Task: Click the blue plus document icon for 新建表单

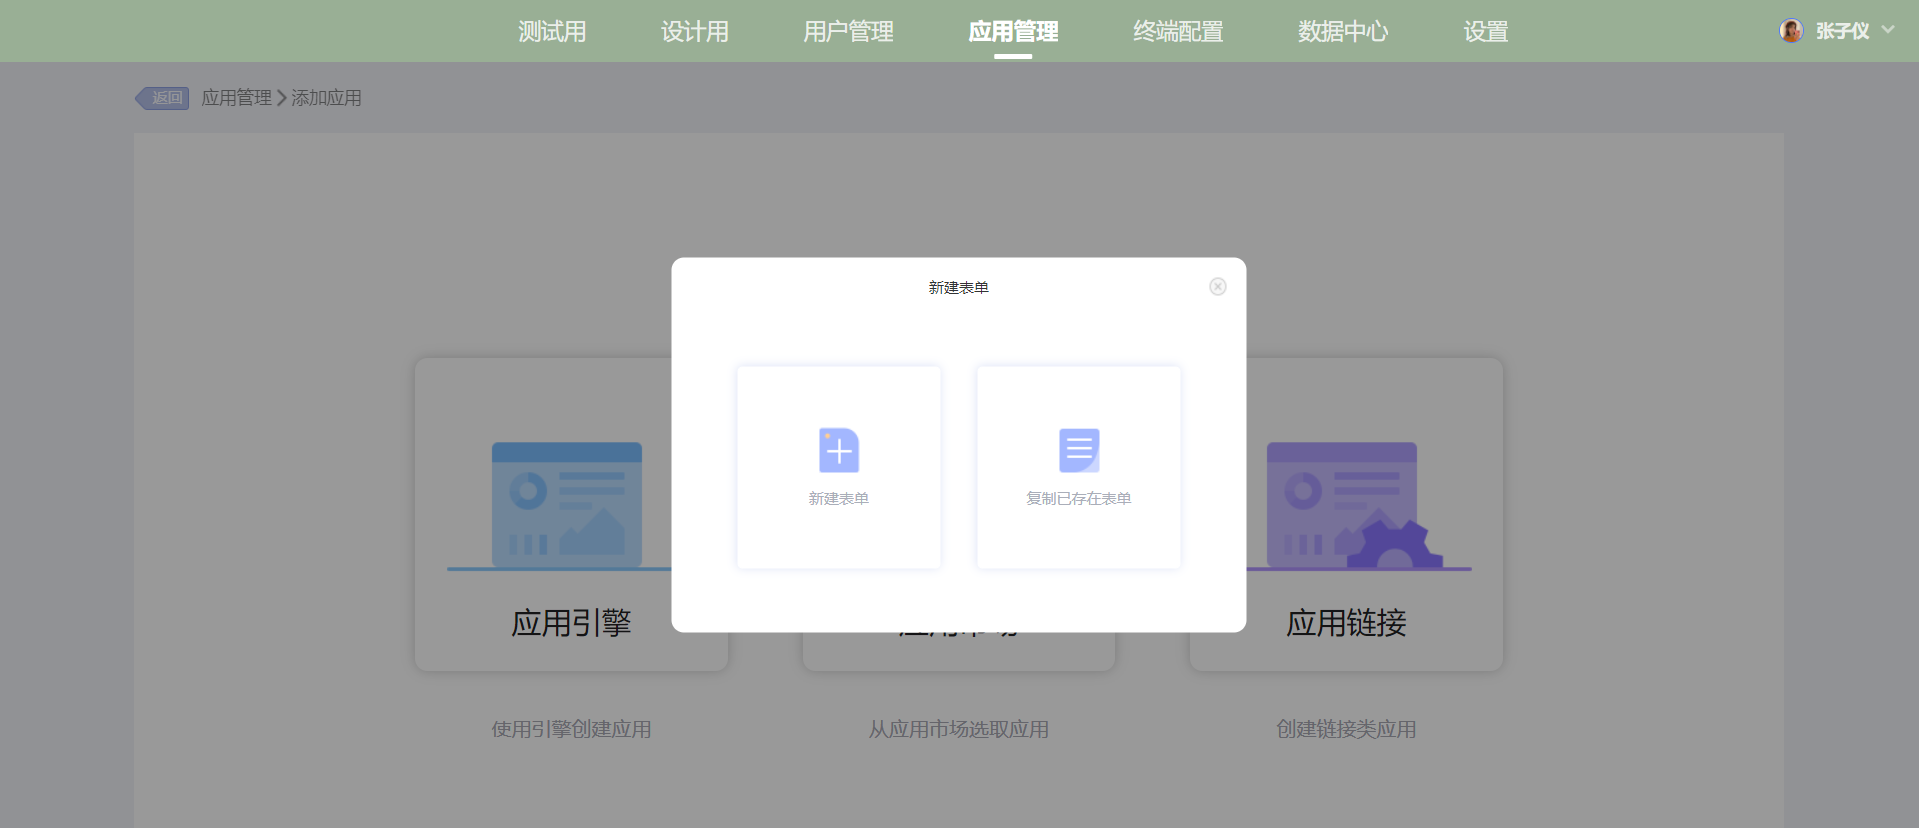Action: (x=839, y=450)
